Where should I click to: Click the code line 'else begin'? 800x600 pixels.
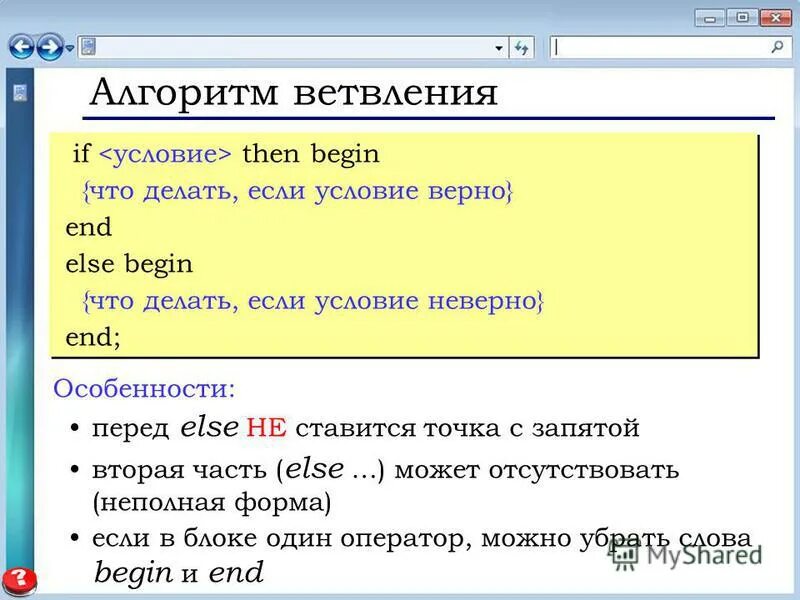pos(129,265)
